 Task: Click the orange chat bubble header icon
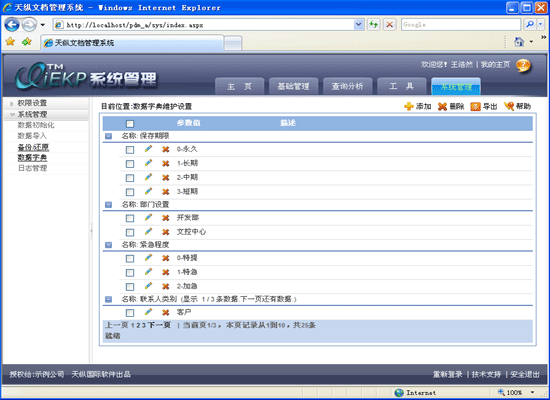coord(523,66)
